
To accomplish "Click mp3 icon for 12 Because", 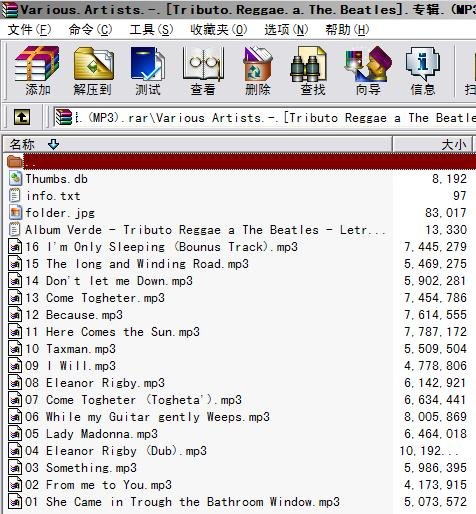I will coord(15,315).
